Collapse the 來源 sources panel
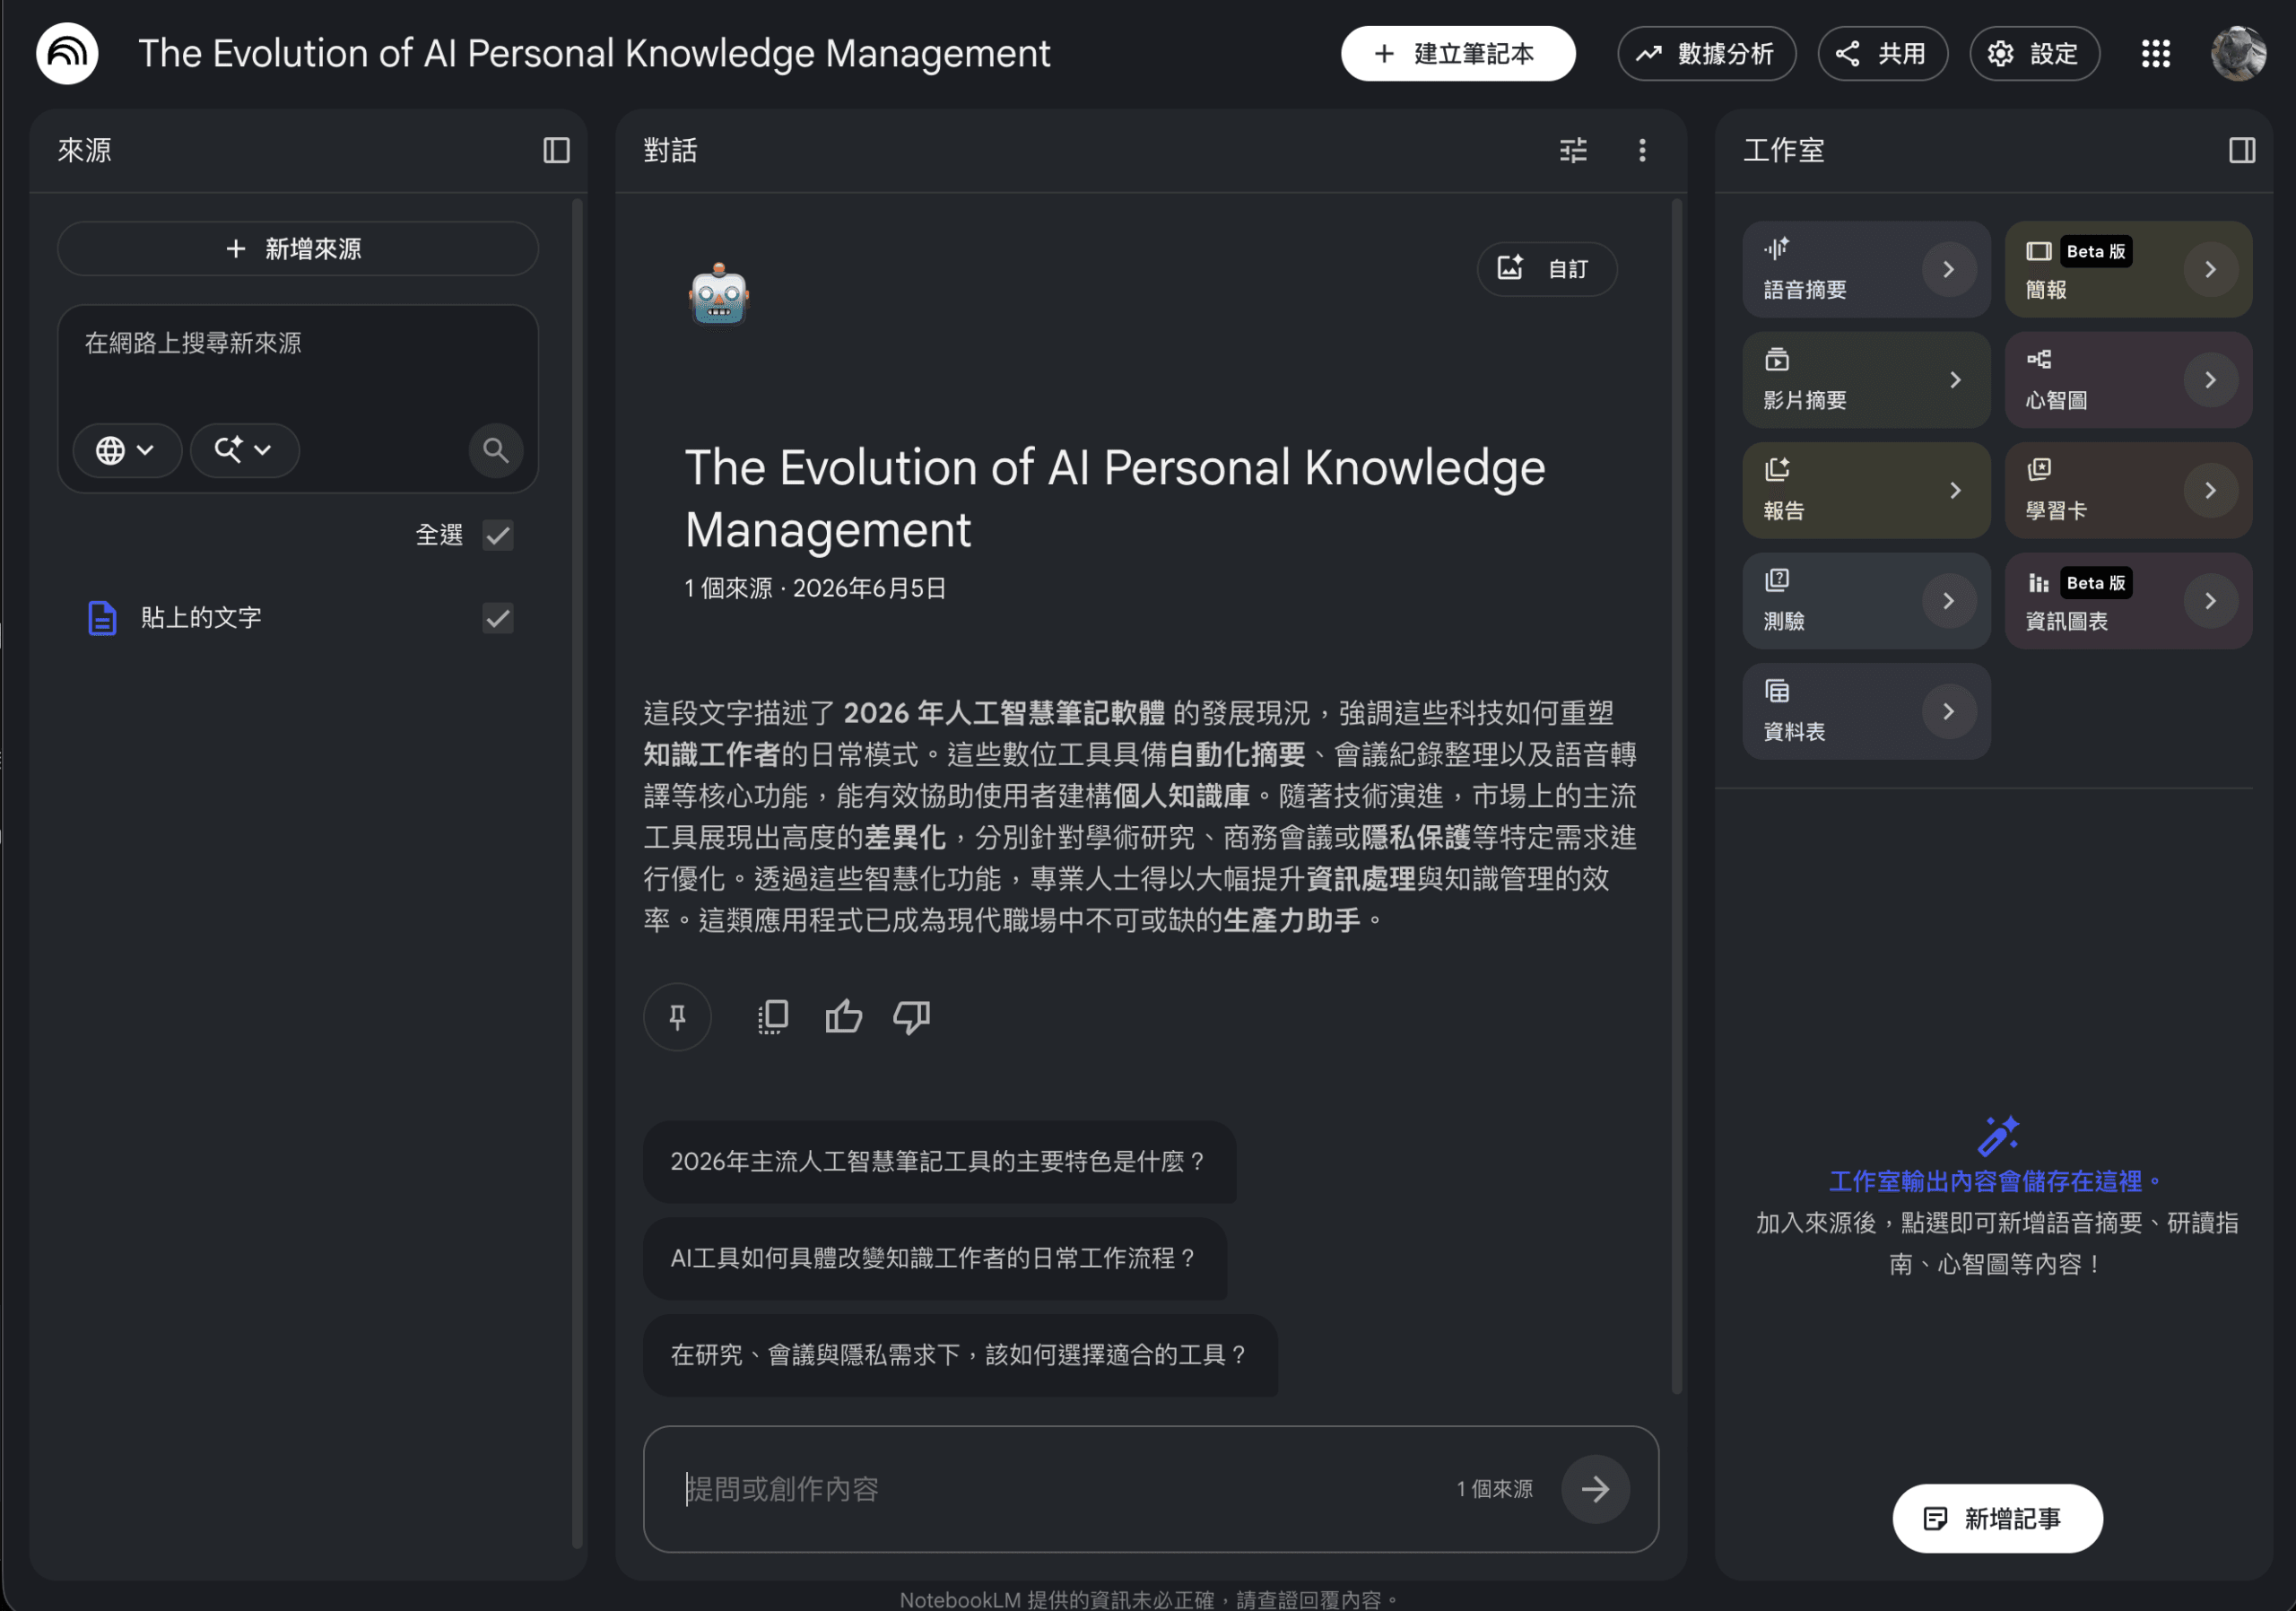 tap(556, 150)
